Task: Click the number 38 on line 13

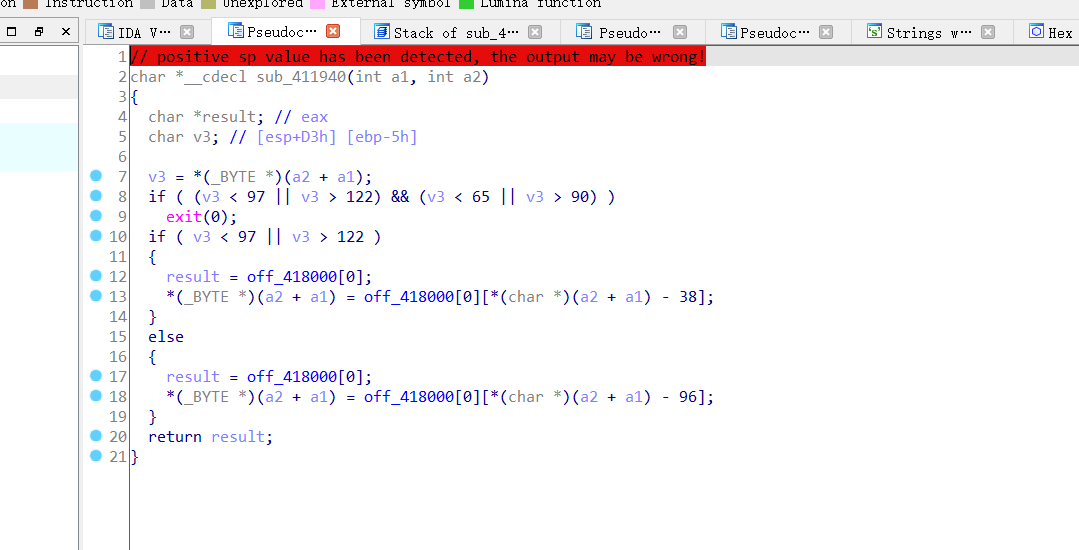Action: coord(688,296)
